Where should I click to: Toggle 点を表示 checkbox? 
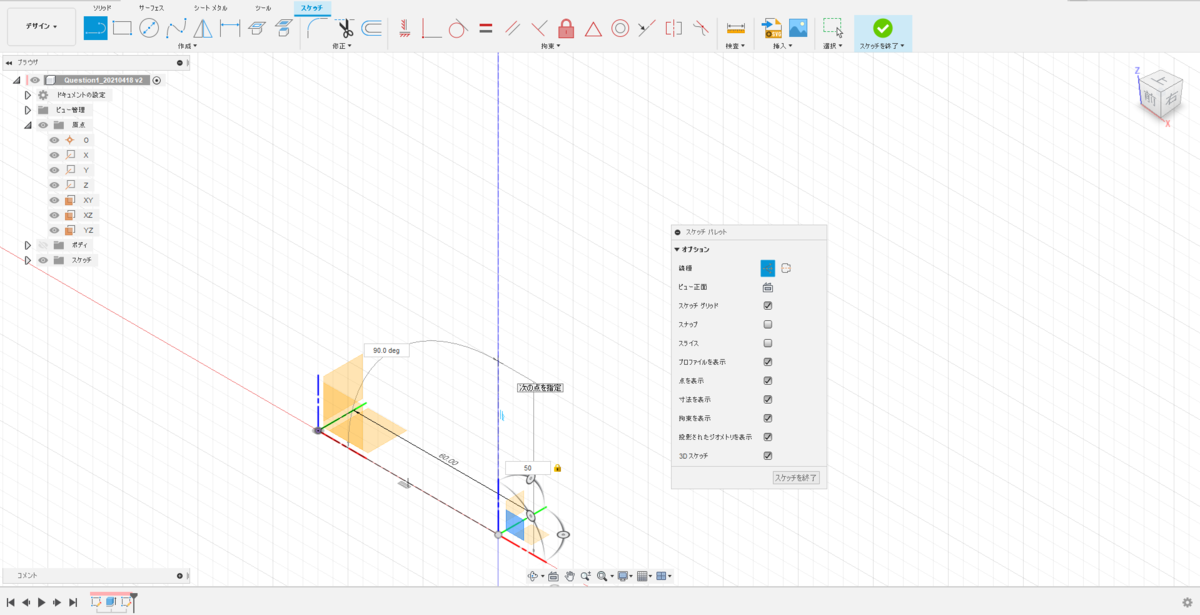coord(768,381)
